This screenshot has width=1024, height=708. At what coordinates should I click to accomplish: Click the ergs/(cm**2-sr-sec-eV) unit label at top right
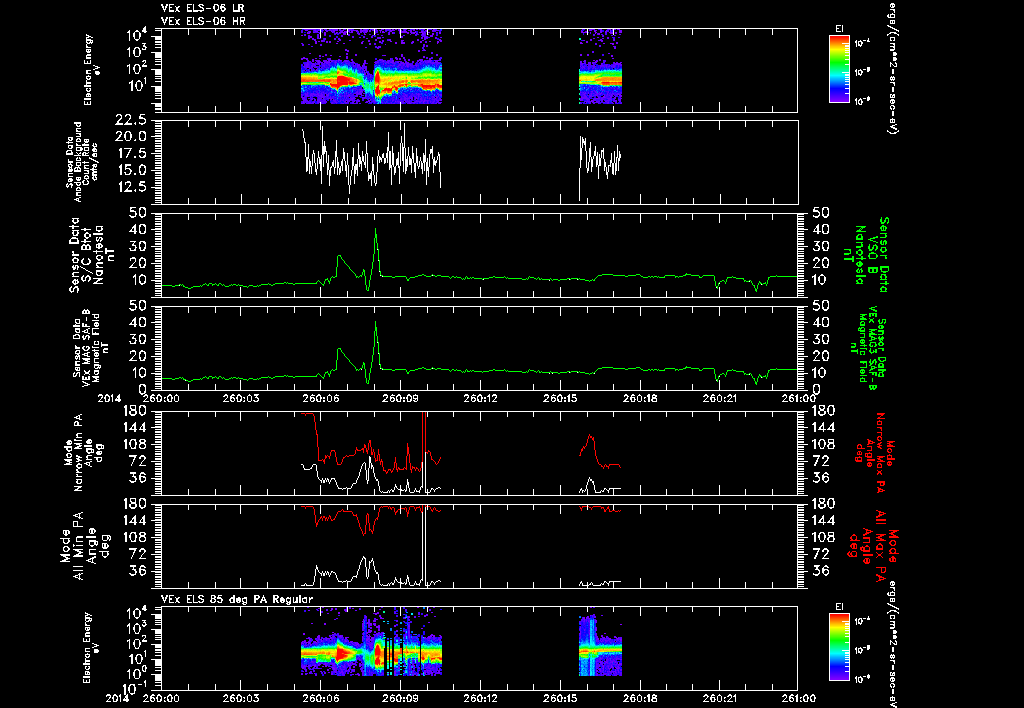pyautogui.click(x=891, y=67)
